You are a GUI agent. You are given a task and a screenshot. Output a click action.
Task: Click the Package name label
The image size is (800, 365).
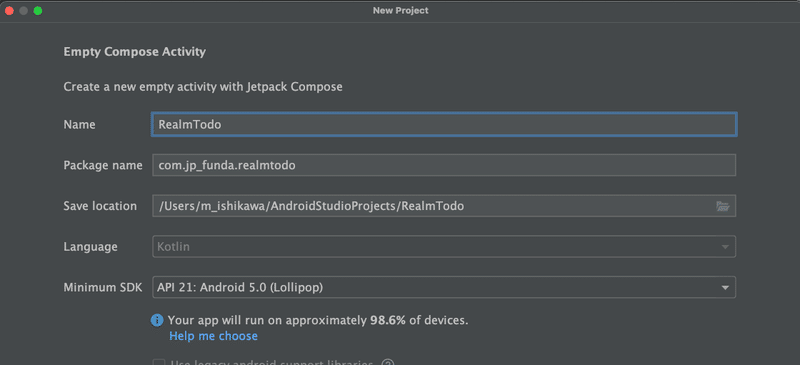tap(103, 165)
